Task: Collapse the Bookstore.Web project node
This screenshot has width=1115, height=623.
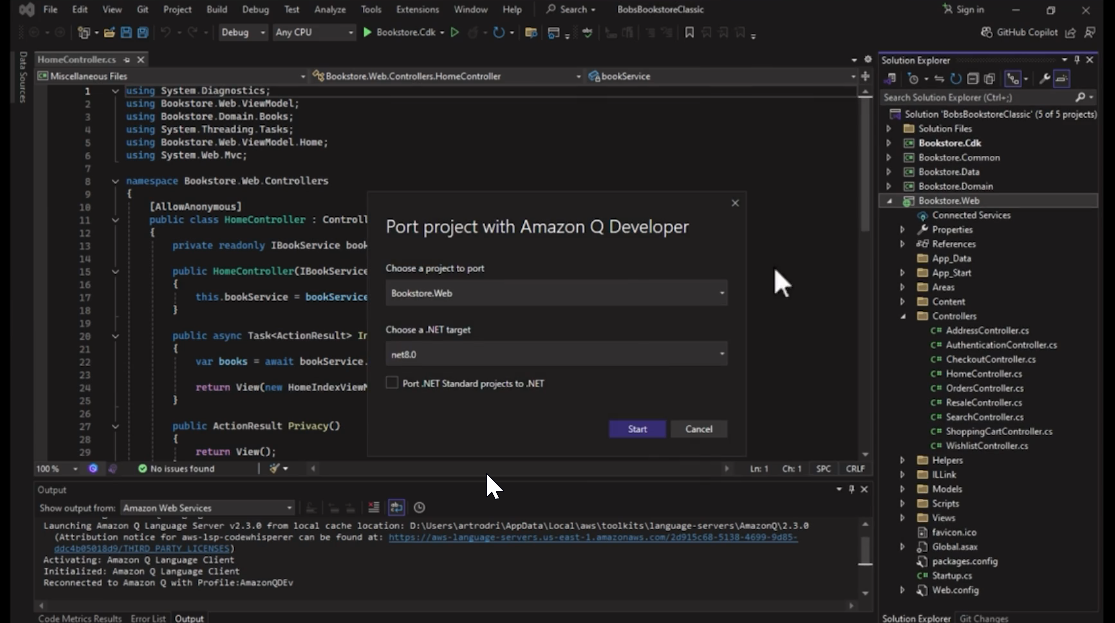Action: (x=889, y=201)
